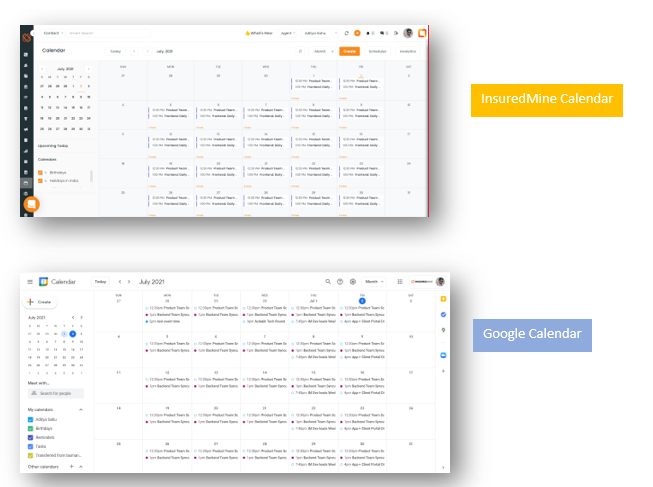This screenshot has height=487, width=653.
Task: Open the megaphone campaigns icon in InsuredMine sidebar
Action: (x=26, y=129)
